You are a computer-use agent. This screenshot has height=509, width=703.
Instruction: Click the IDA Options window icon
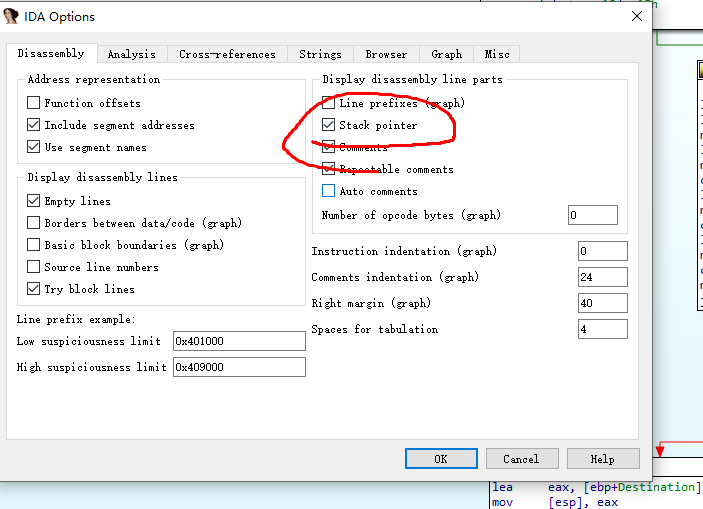click(11, 16)
